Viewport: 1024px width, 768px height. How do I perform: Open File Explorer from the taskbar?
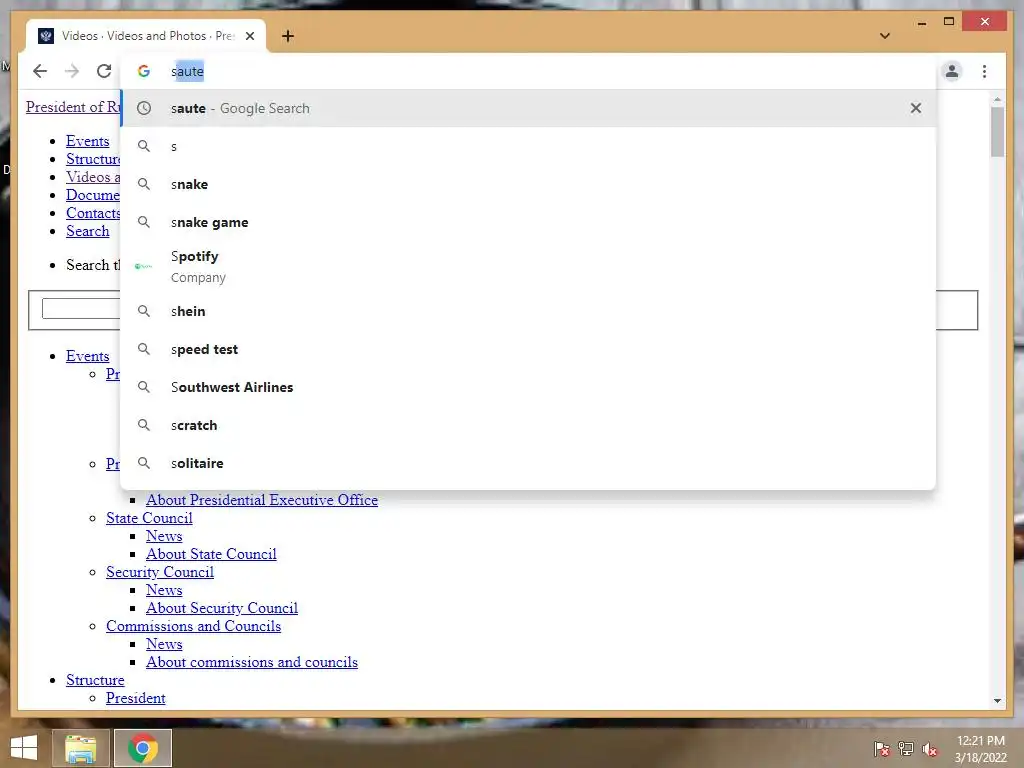(80, 748)
